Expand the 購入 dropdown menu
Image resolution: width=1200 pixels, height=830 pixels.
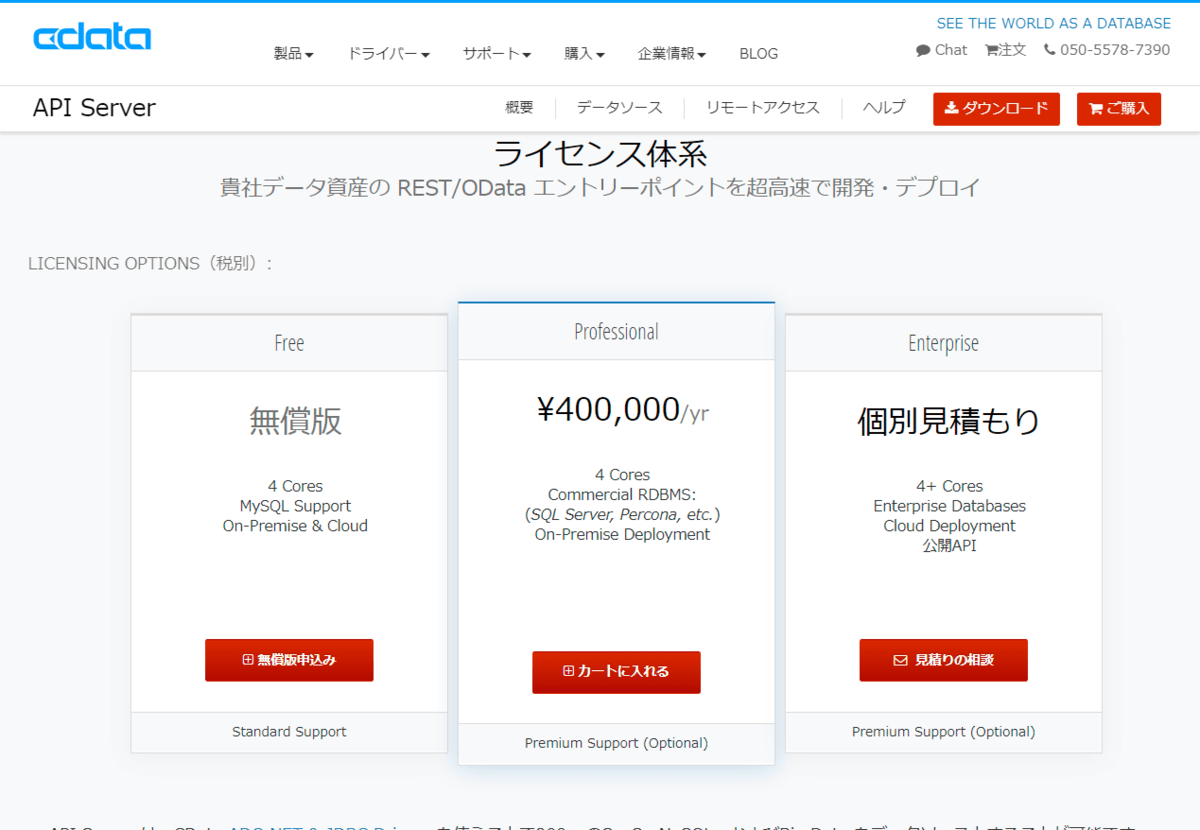[584, 54]
